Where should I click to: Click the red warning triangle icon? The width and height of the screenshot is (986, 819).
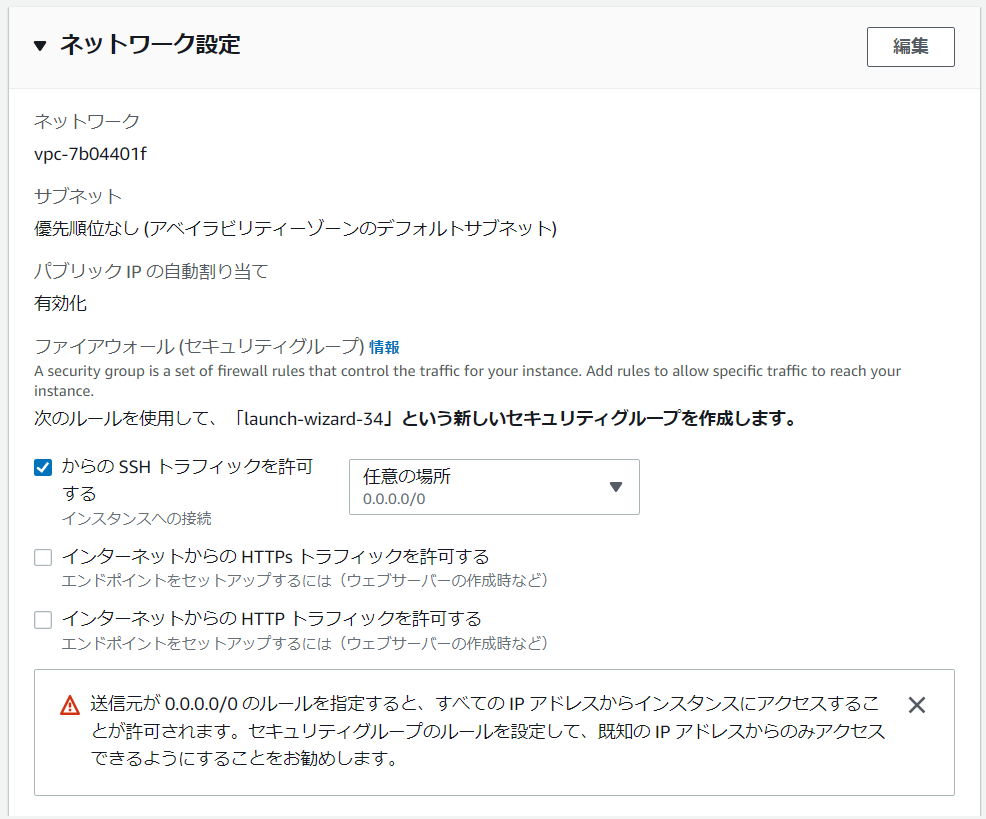70,705
